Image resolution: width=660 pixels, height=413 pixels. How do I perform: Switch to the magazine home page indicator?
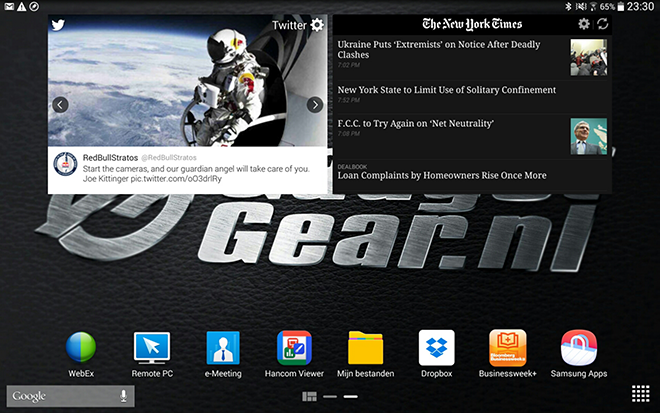[x=309, y=396]
